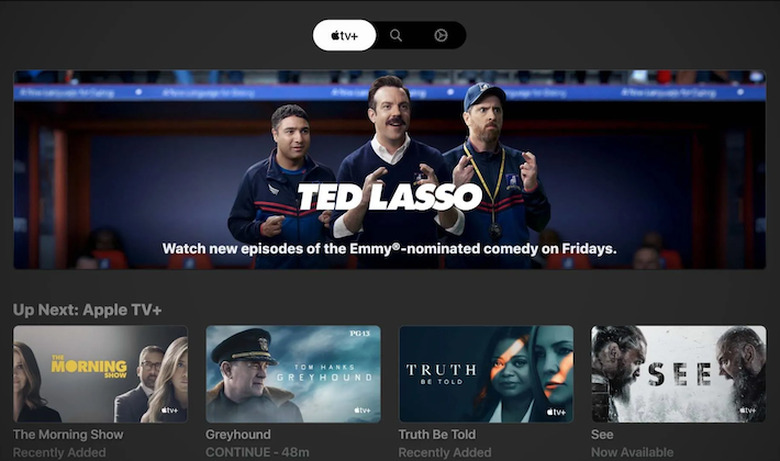Open the search magnifier icon
Image resolution: width=780 pixels, height=461 pixels.
(395, 35)
